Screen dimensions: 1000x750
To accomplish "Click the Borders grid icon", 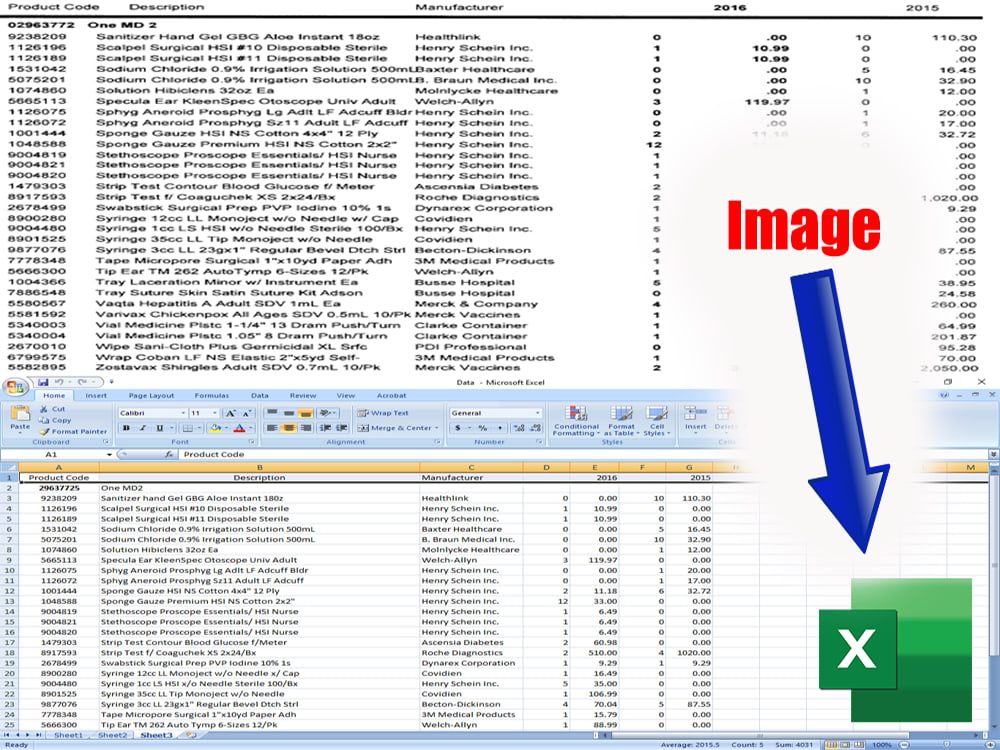I will pos(188,428).
